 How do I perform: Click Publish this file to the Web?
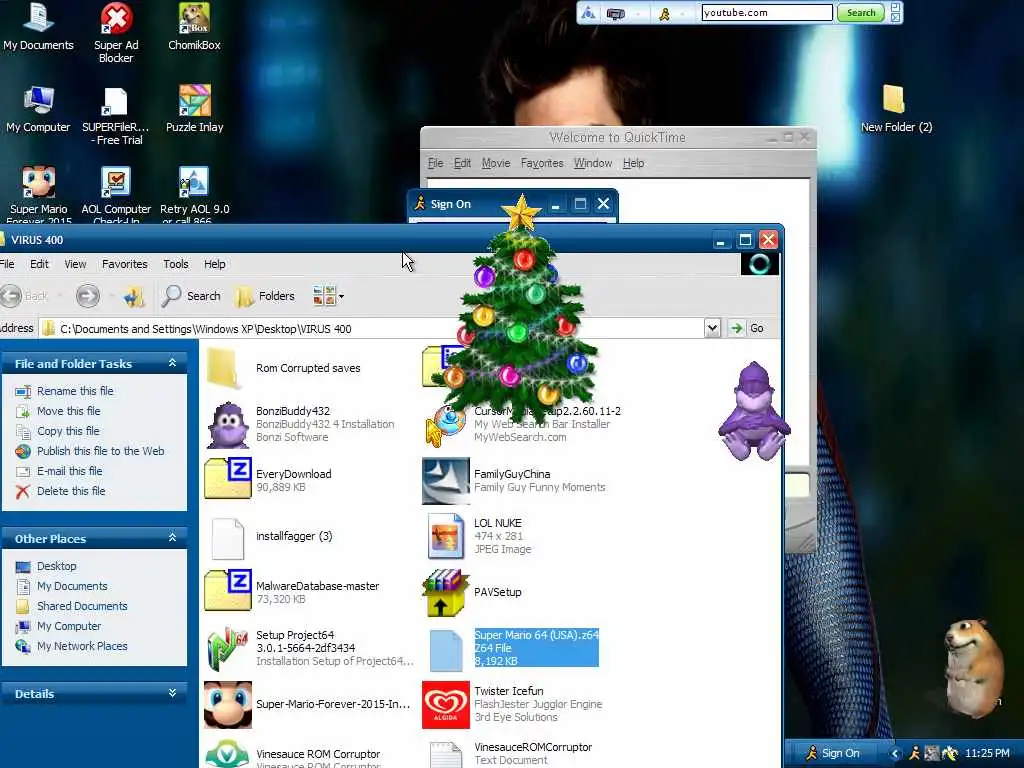101,451
